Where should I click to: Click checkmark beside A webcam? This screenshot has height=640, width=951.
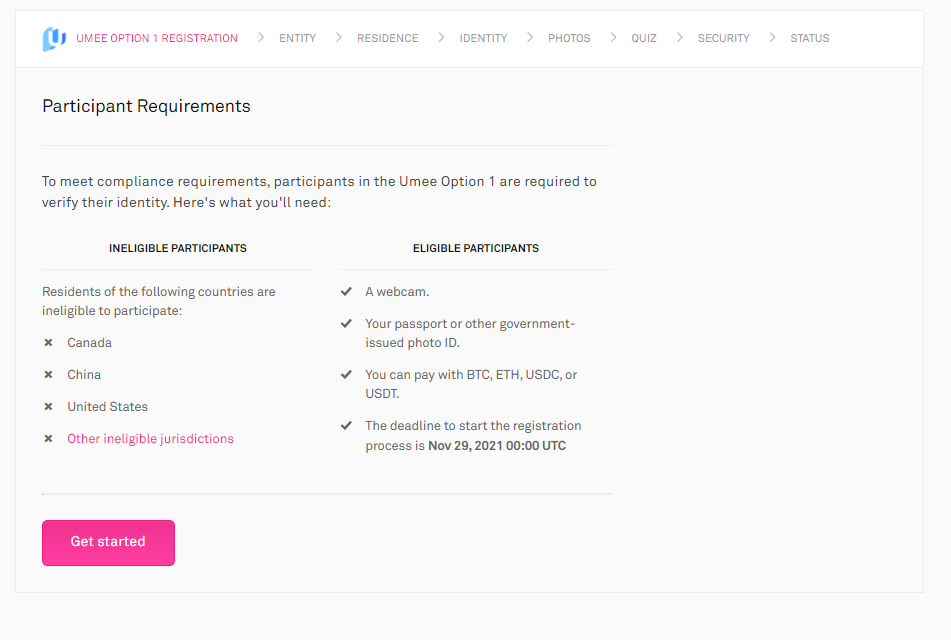(x=346, y=292)
